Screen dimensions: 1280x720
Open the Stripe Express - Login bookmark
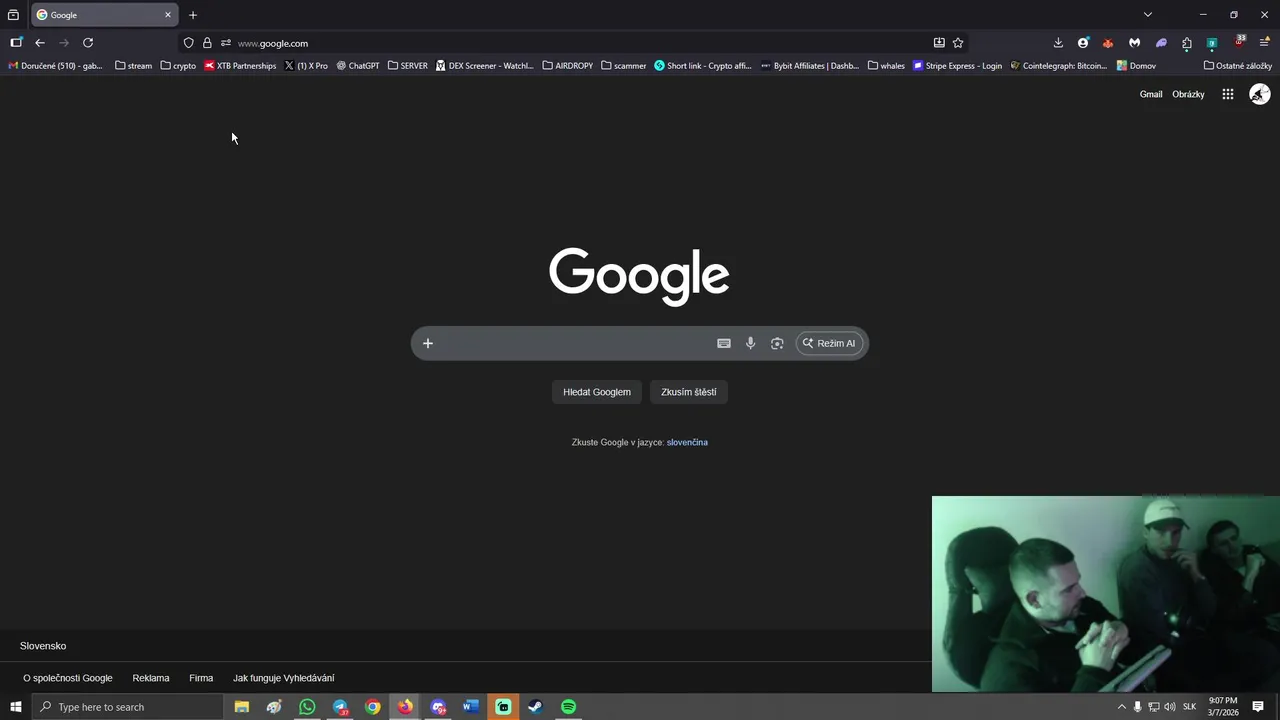tap(957, 66)
